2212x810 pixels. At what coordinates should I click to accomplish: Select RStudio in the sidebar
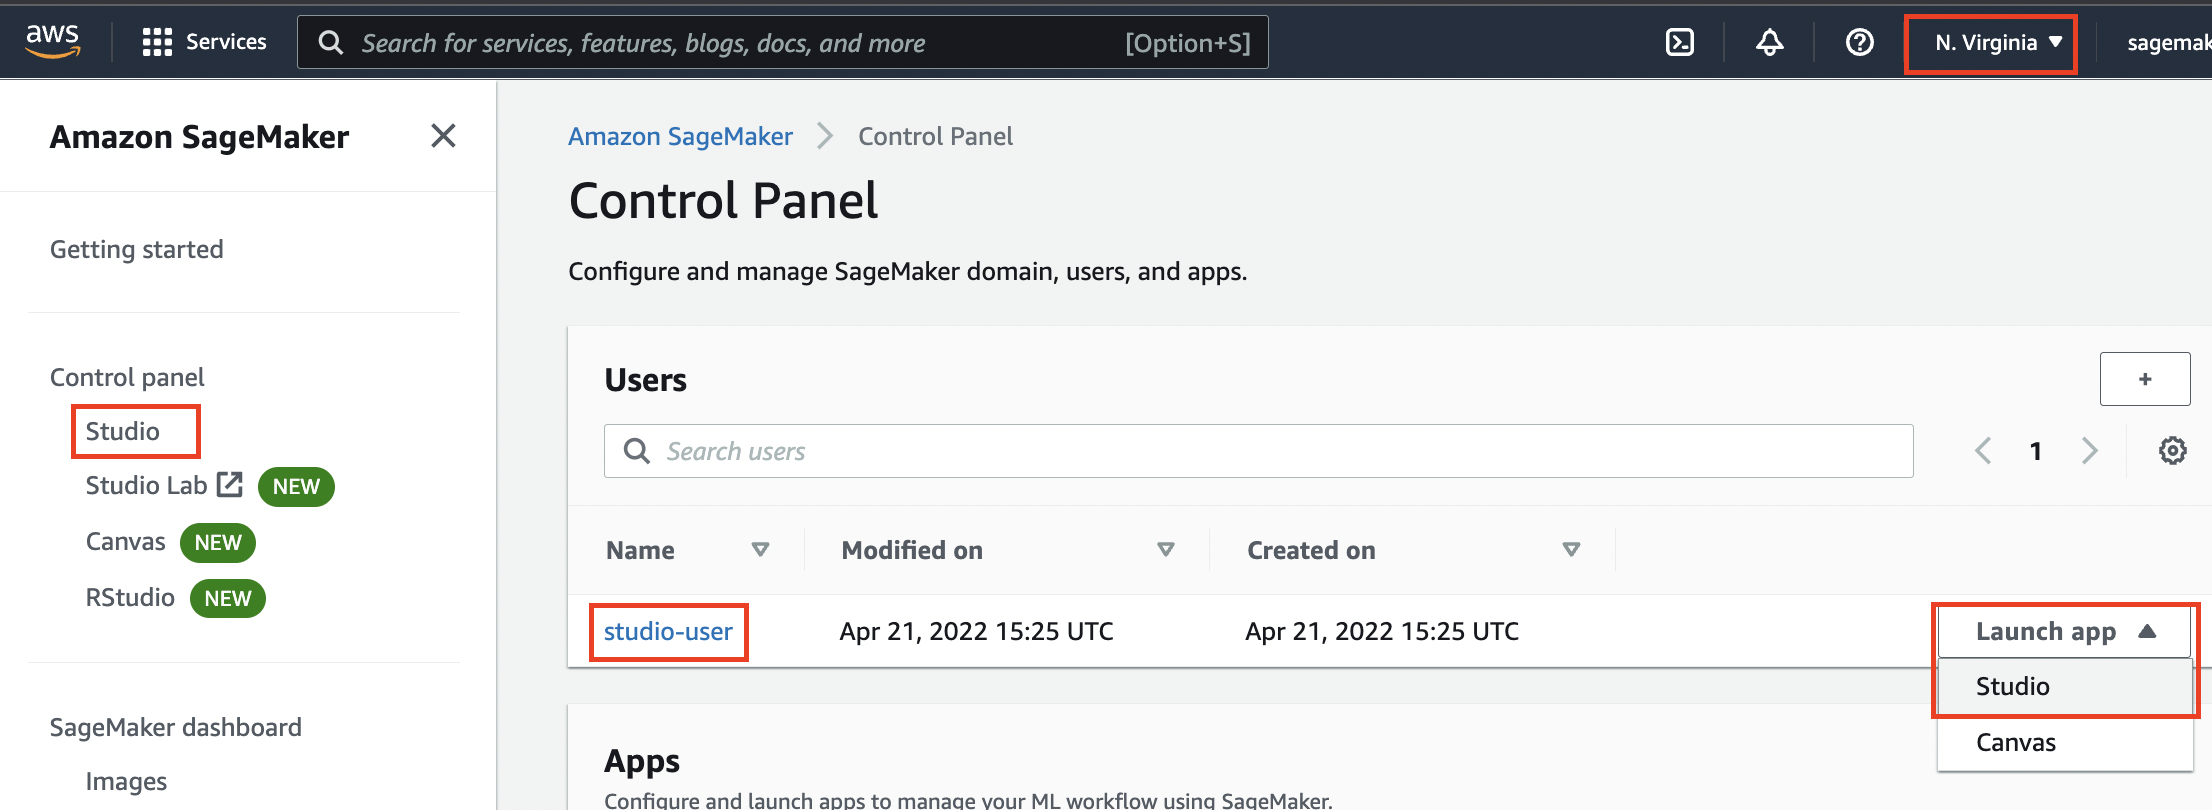click(130, 598)
